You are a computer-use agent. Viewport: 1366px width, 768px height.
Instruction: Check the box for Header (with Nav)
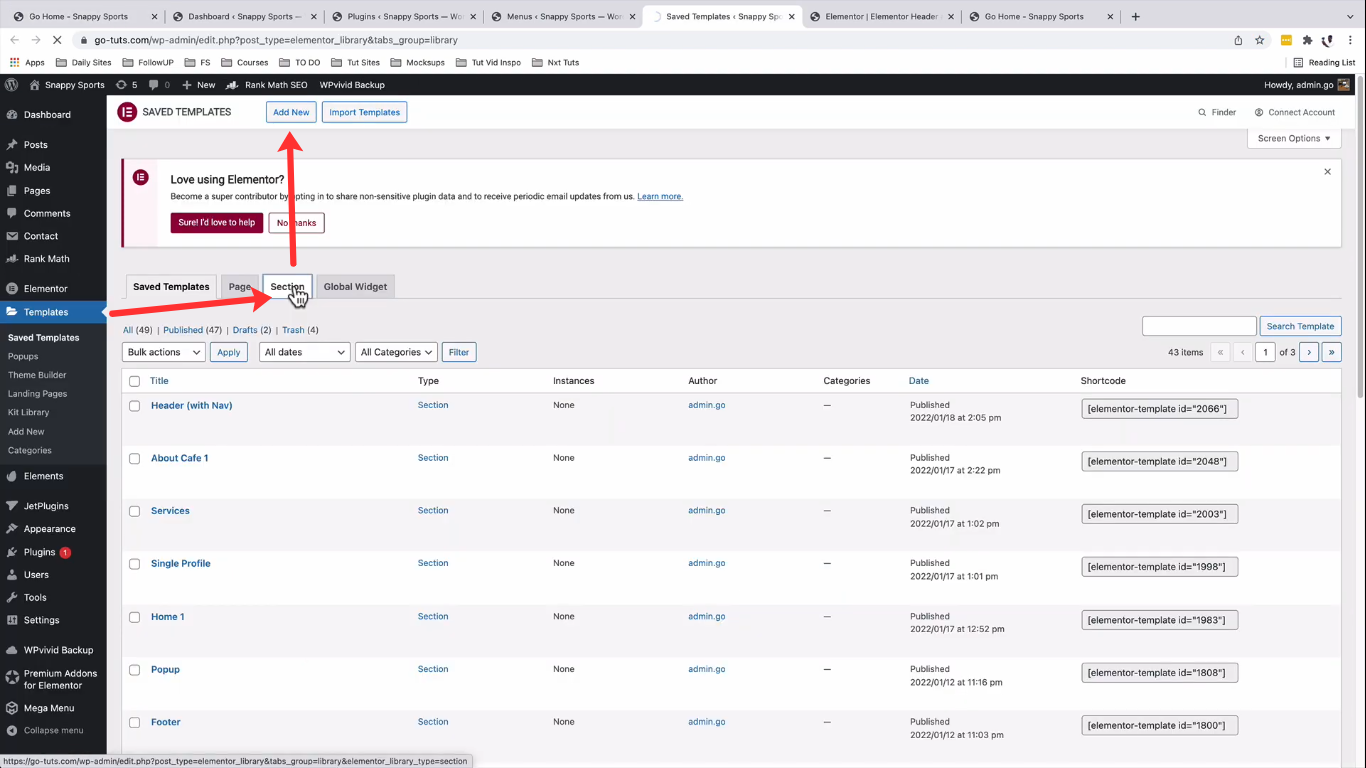click(135, 406)
